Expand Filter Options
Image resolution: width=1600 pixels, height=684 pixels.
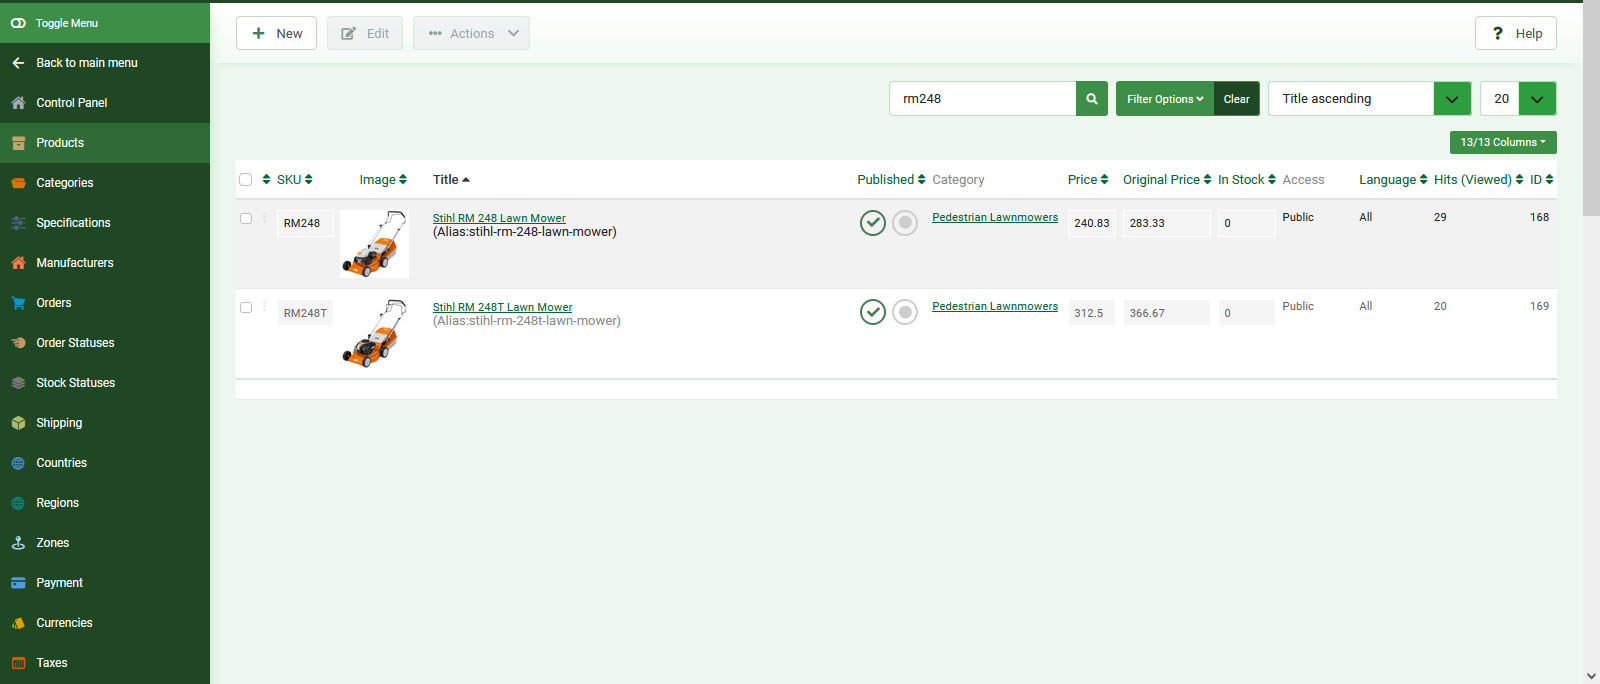pos(1165,99)
